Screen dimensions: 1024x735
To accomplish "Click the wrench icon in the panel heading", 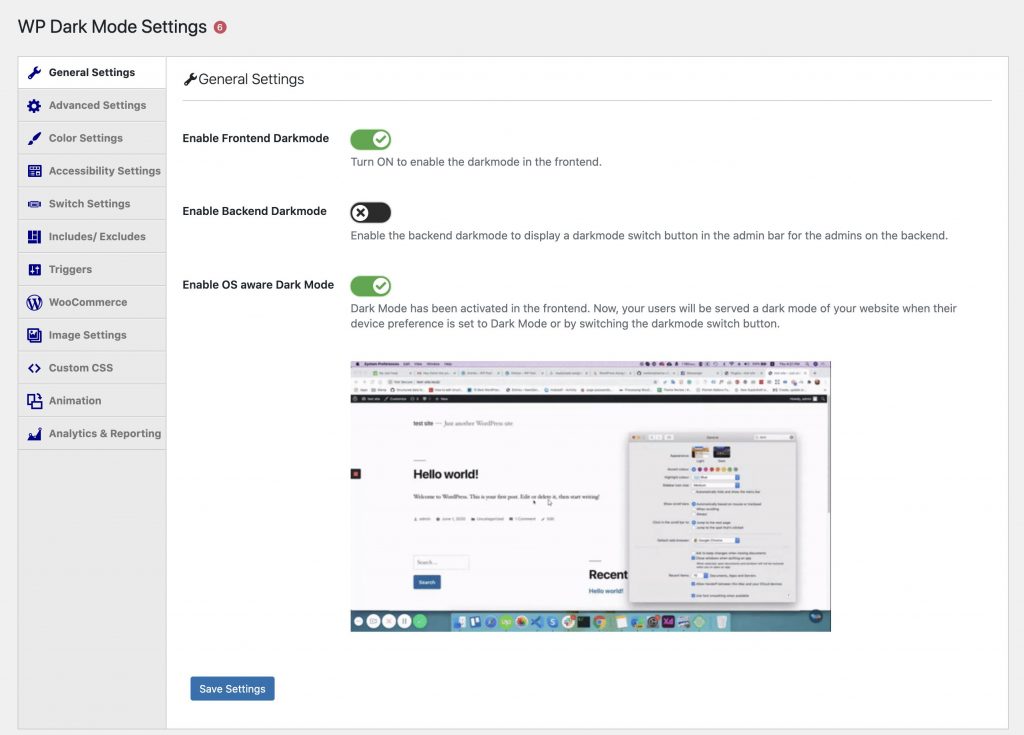I will coord(190,79).
